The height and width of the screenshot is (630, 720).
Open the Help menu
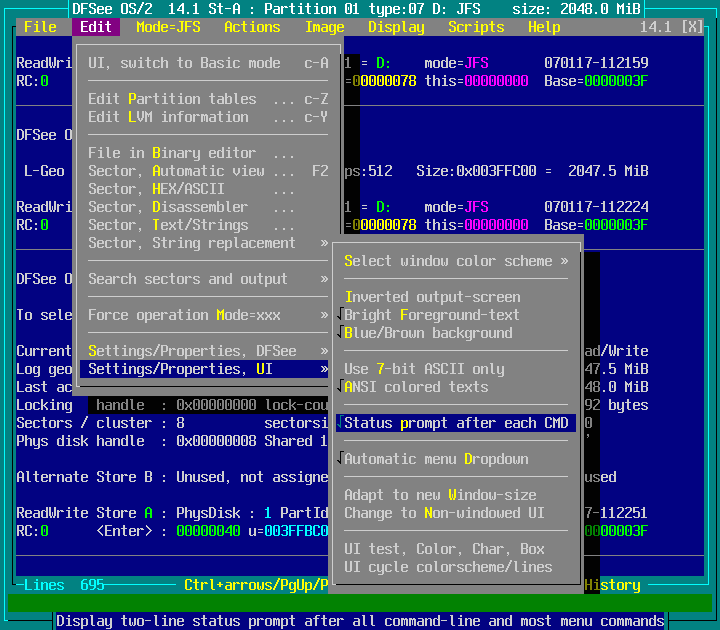click(544, 27)
